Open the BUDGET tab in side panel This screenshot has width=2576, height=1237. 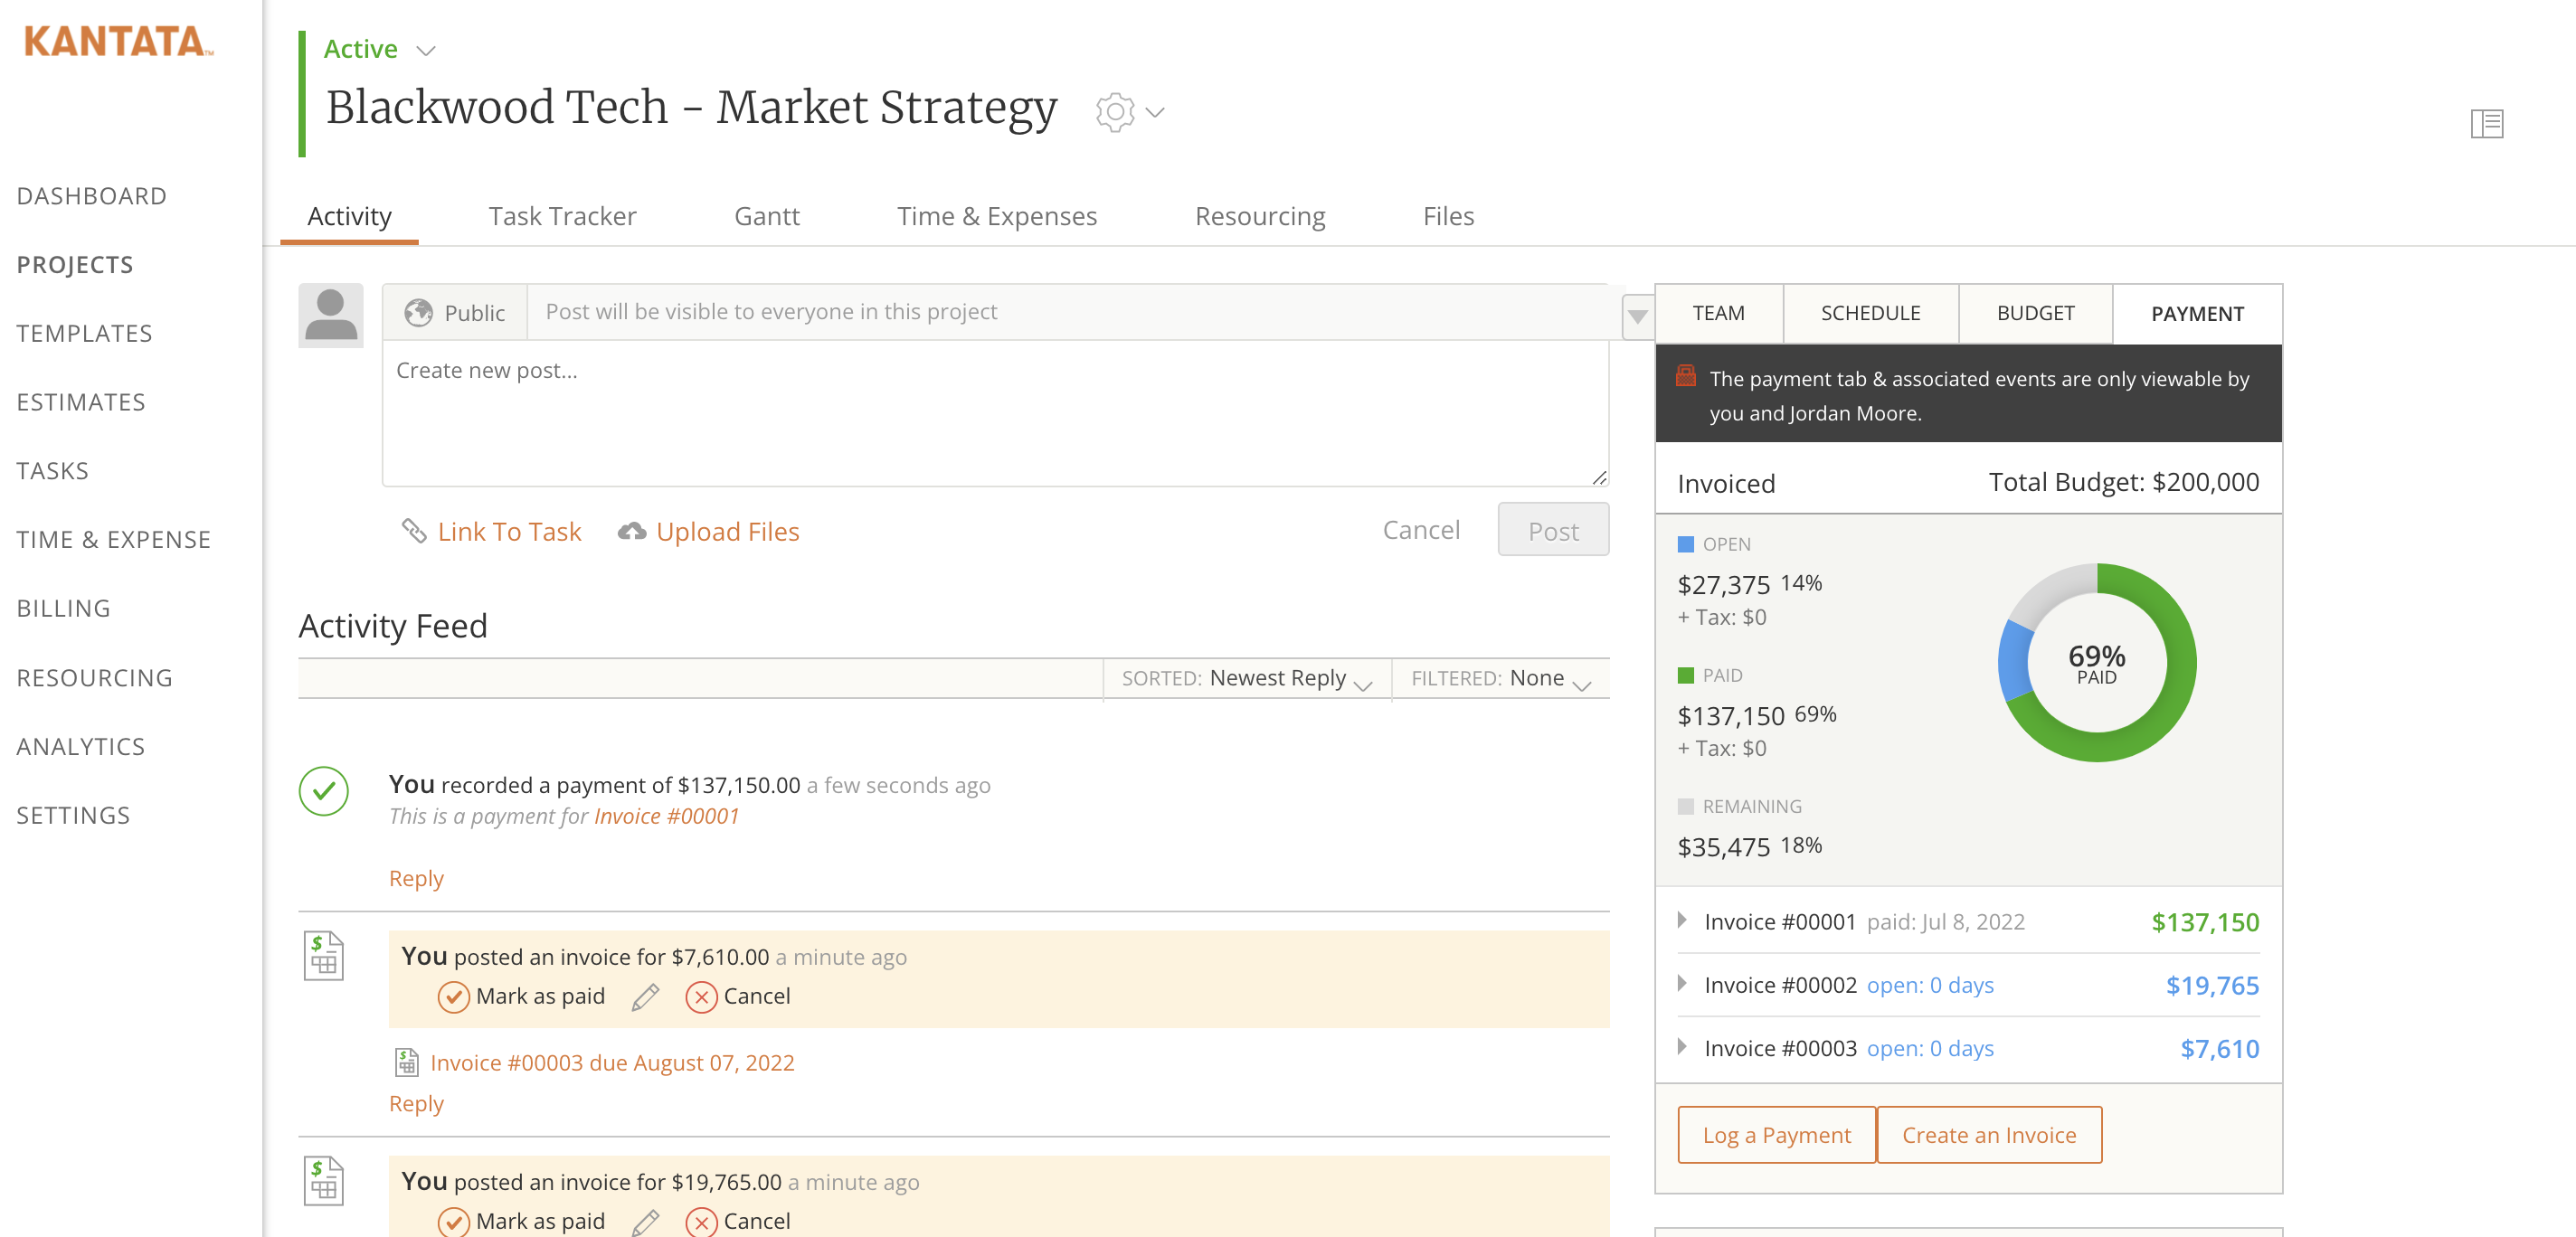pyautogui.click(x=2034, y=313)
